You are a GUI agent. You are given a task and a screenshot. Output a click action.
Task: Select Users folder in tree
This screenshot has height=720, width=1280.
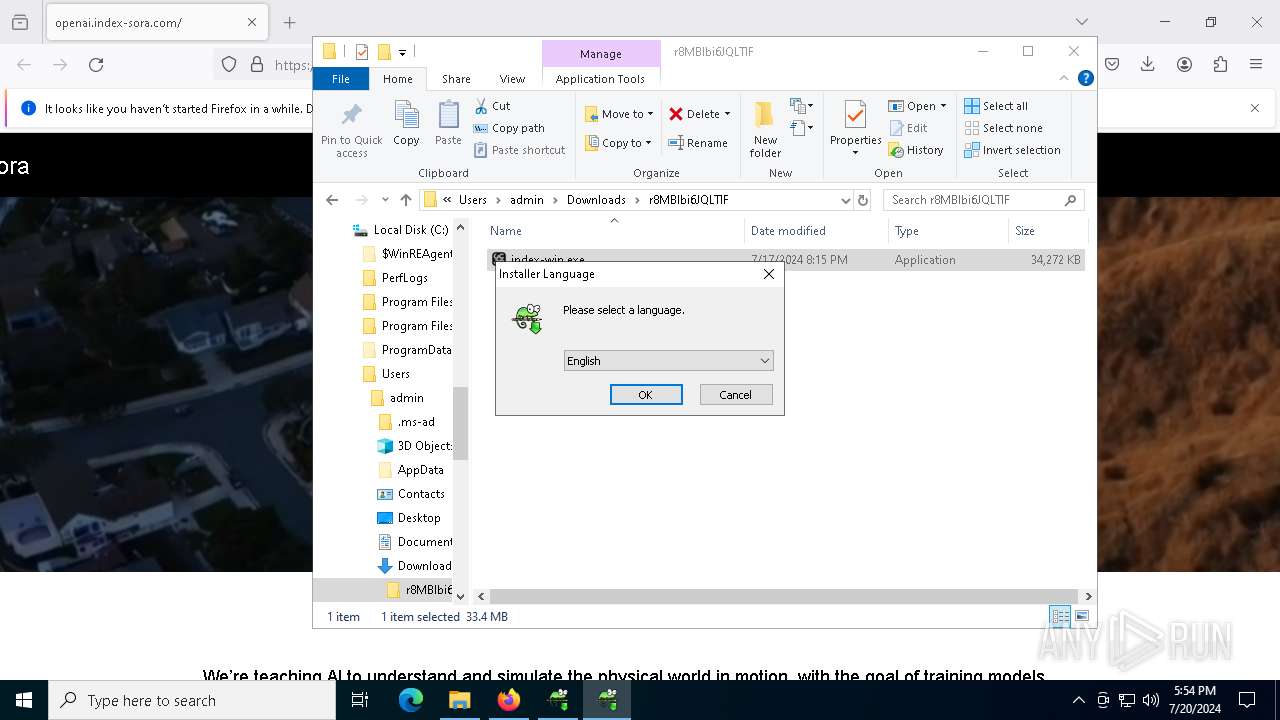click(x=386, y=374)
